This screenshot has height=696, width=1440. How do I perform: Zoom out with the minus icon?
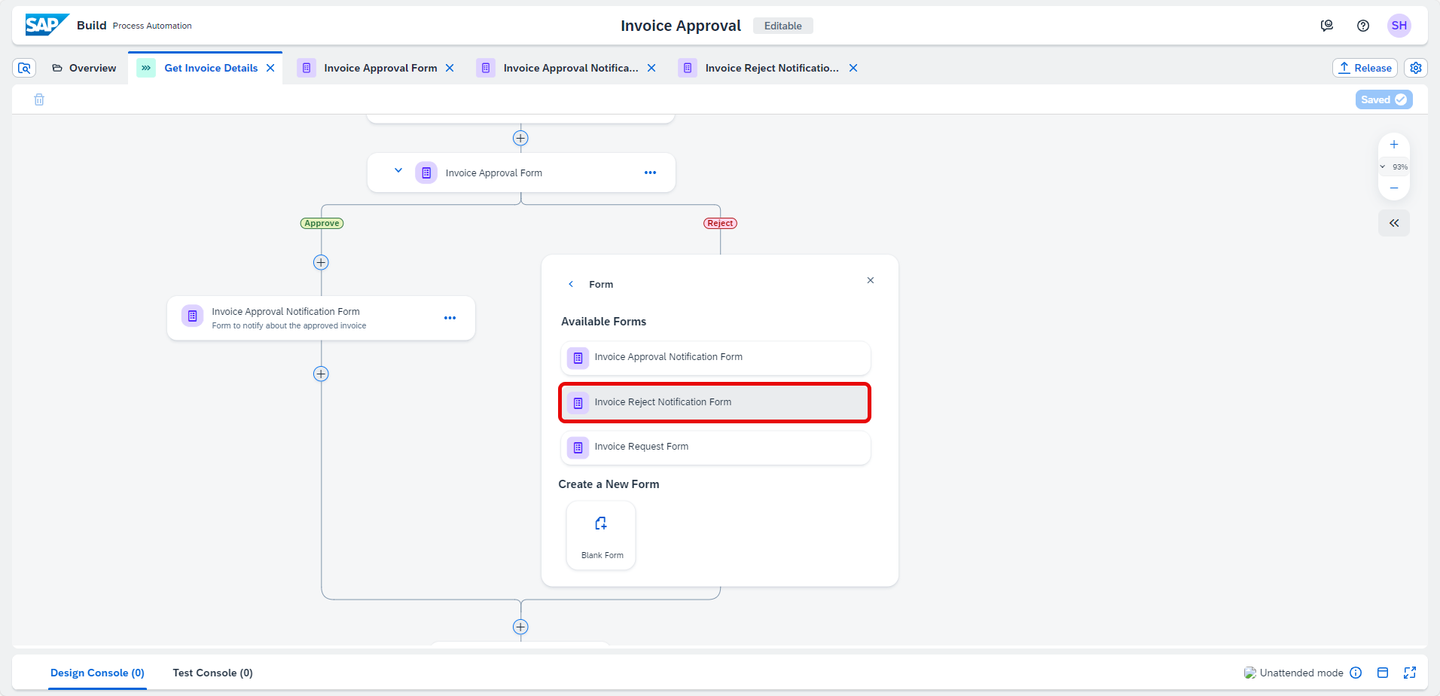(x=1394, y=187)
